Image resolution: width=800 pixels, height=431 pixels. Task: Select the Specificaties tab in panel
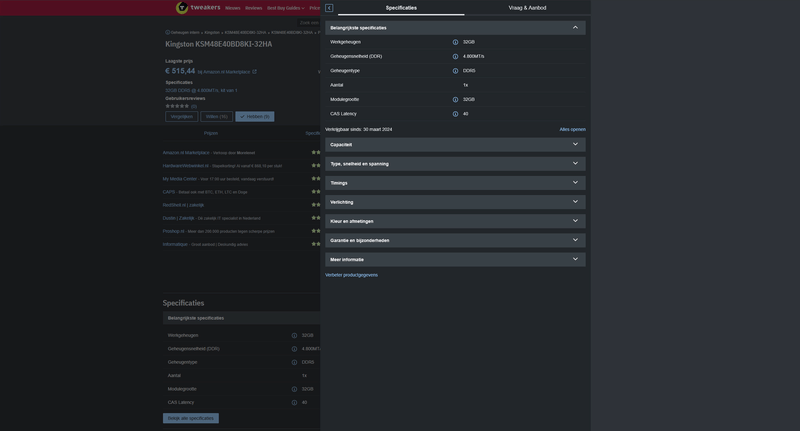(401, 8)
